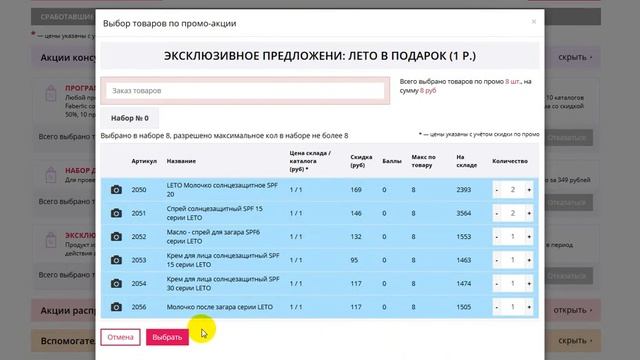The image size is (640, 360).
Task: Click the На складе column header
Action: pyautogui.click(x=467, y=161)
